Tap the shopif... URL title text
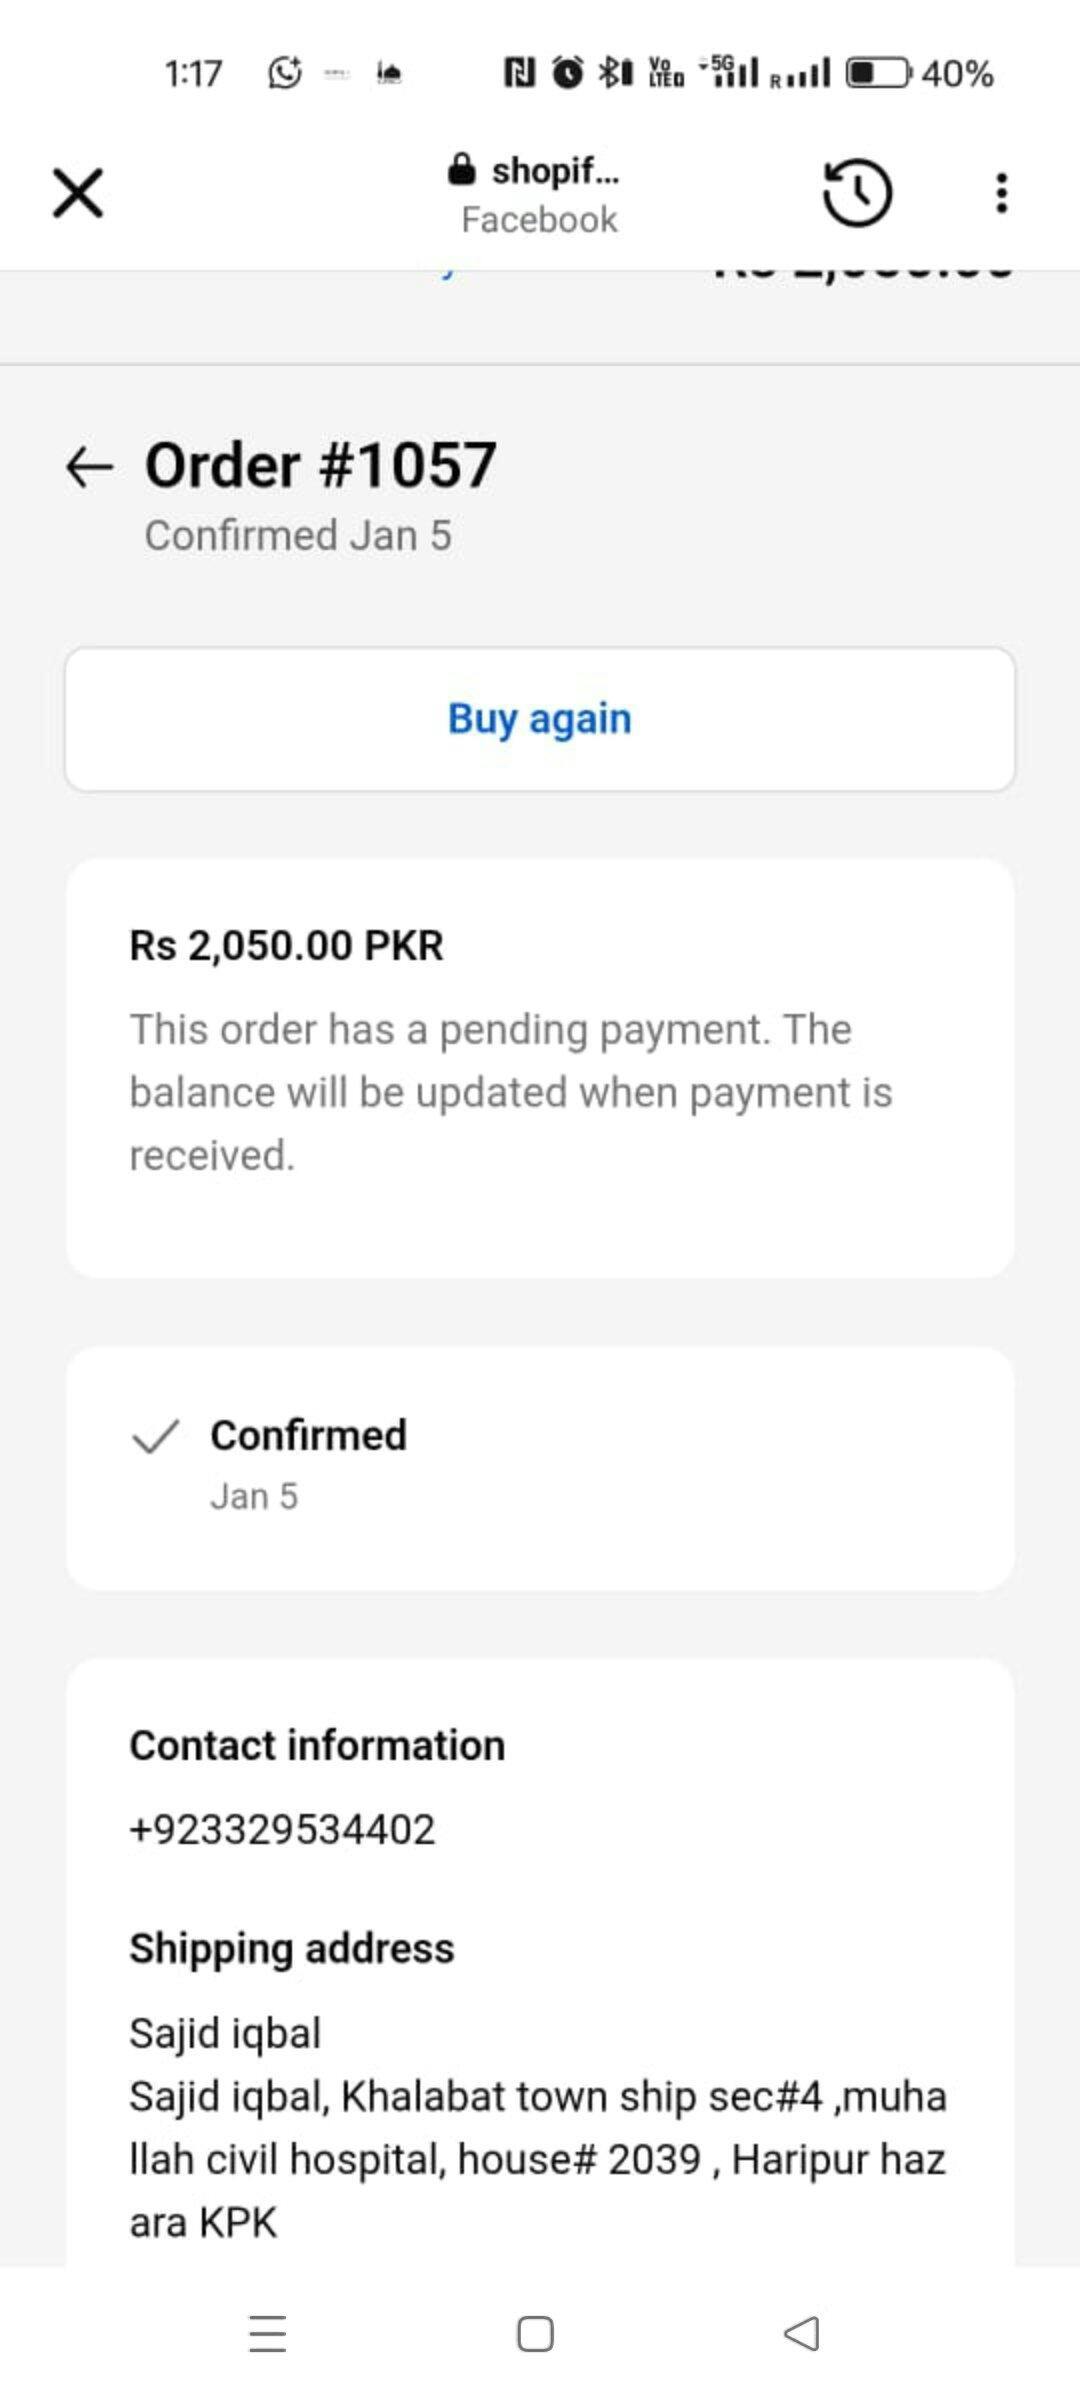Image resolution: width=1080 pixels, height=2400 pixels. [555, 171]
